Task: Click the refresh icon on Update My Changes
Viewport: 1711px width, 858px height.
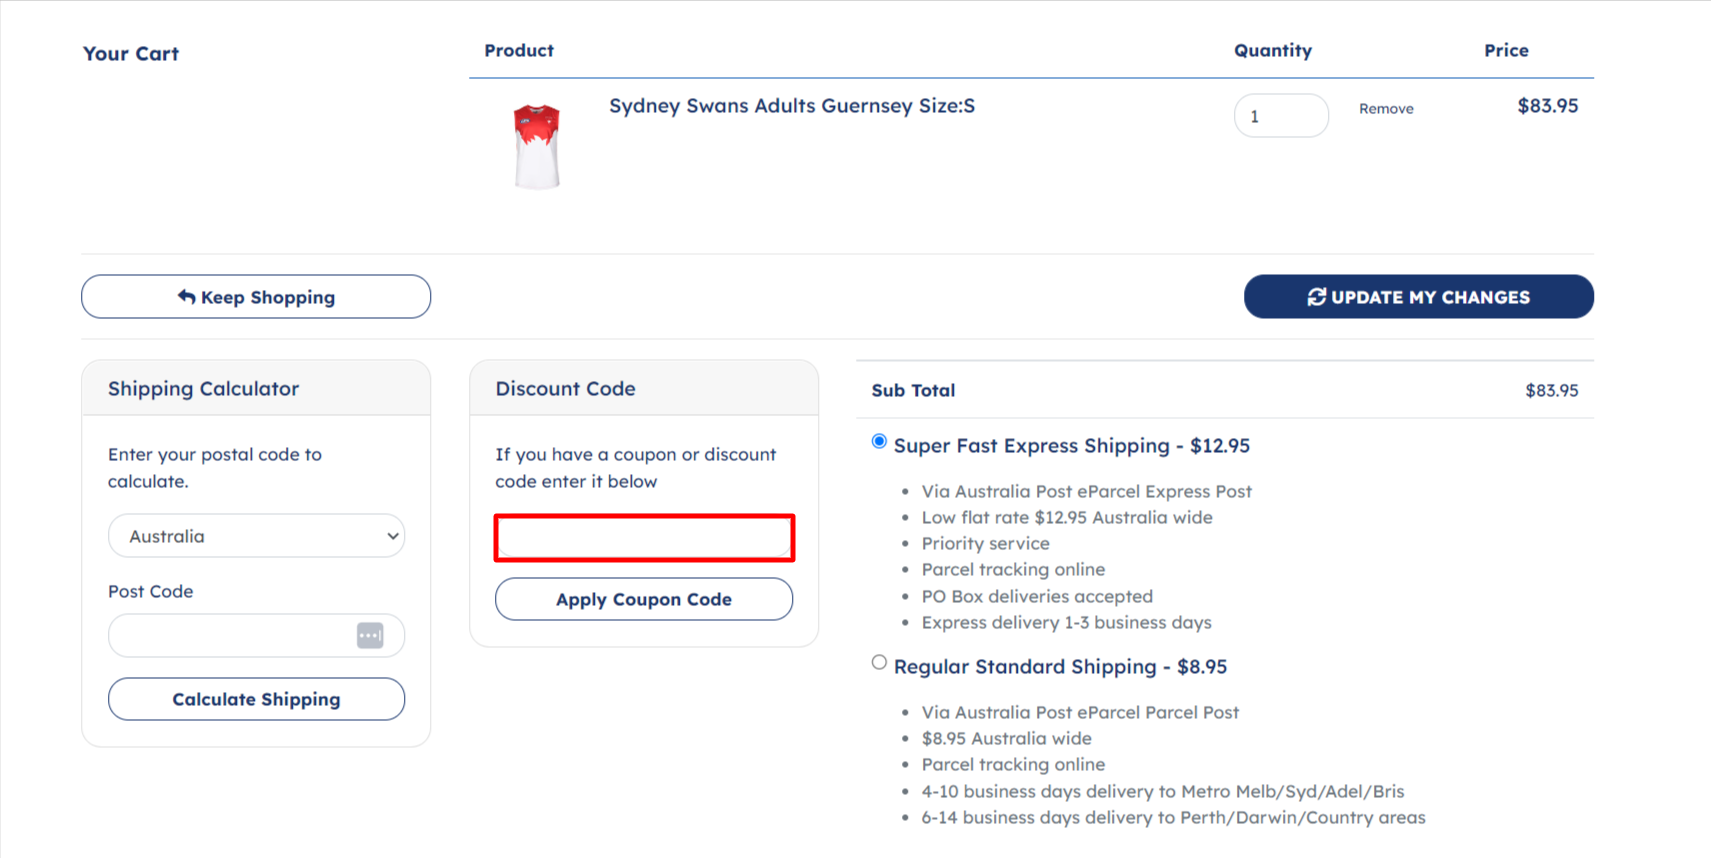Action: click(x=1316, y=297)
